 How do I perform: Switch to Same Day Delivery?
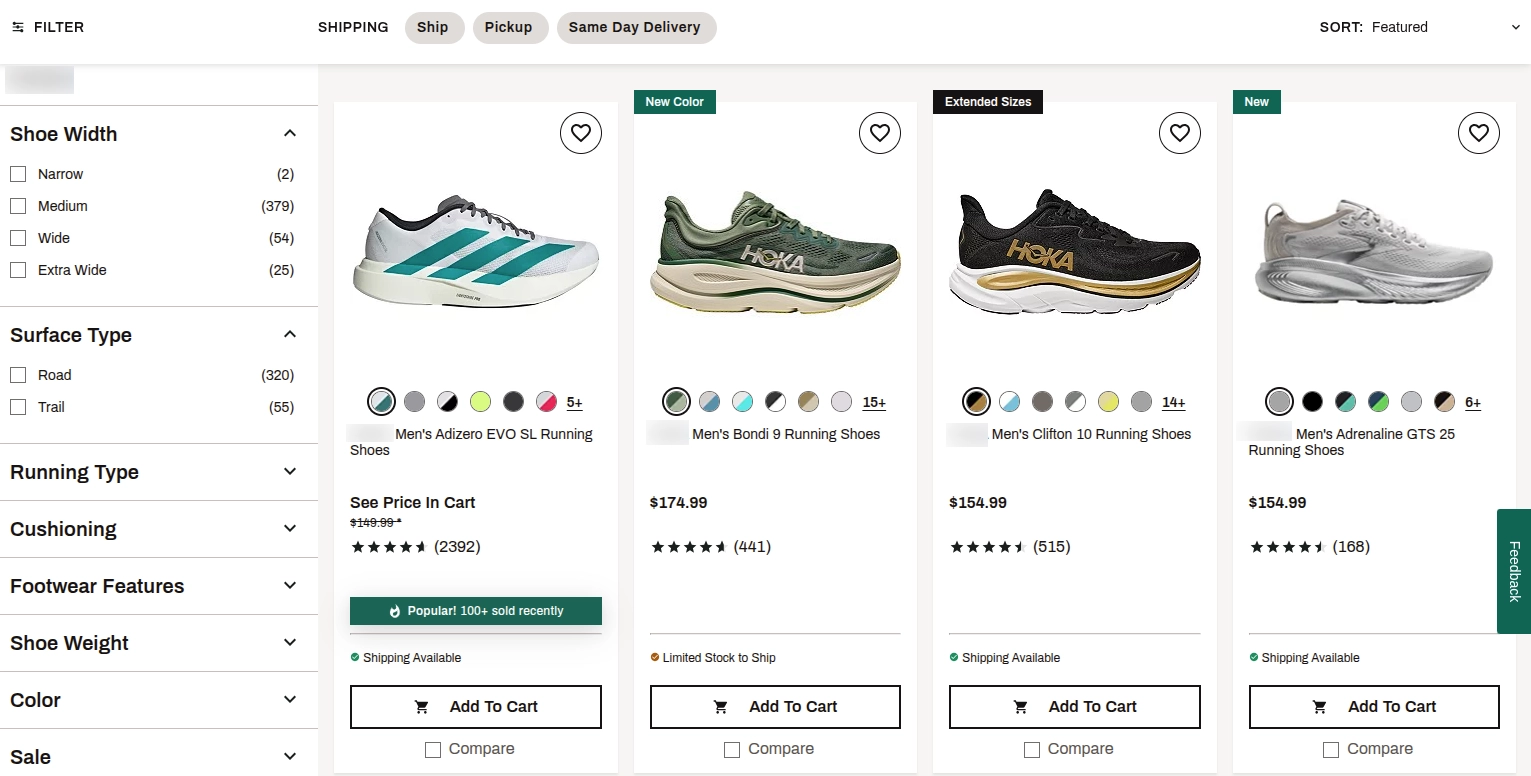pyautogui.click(x=636, y=27)
